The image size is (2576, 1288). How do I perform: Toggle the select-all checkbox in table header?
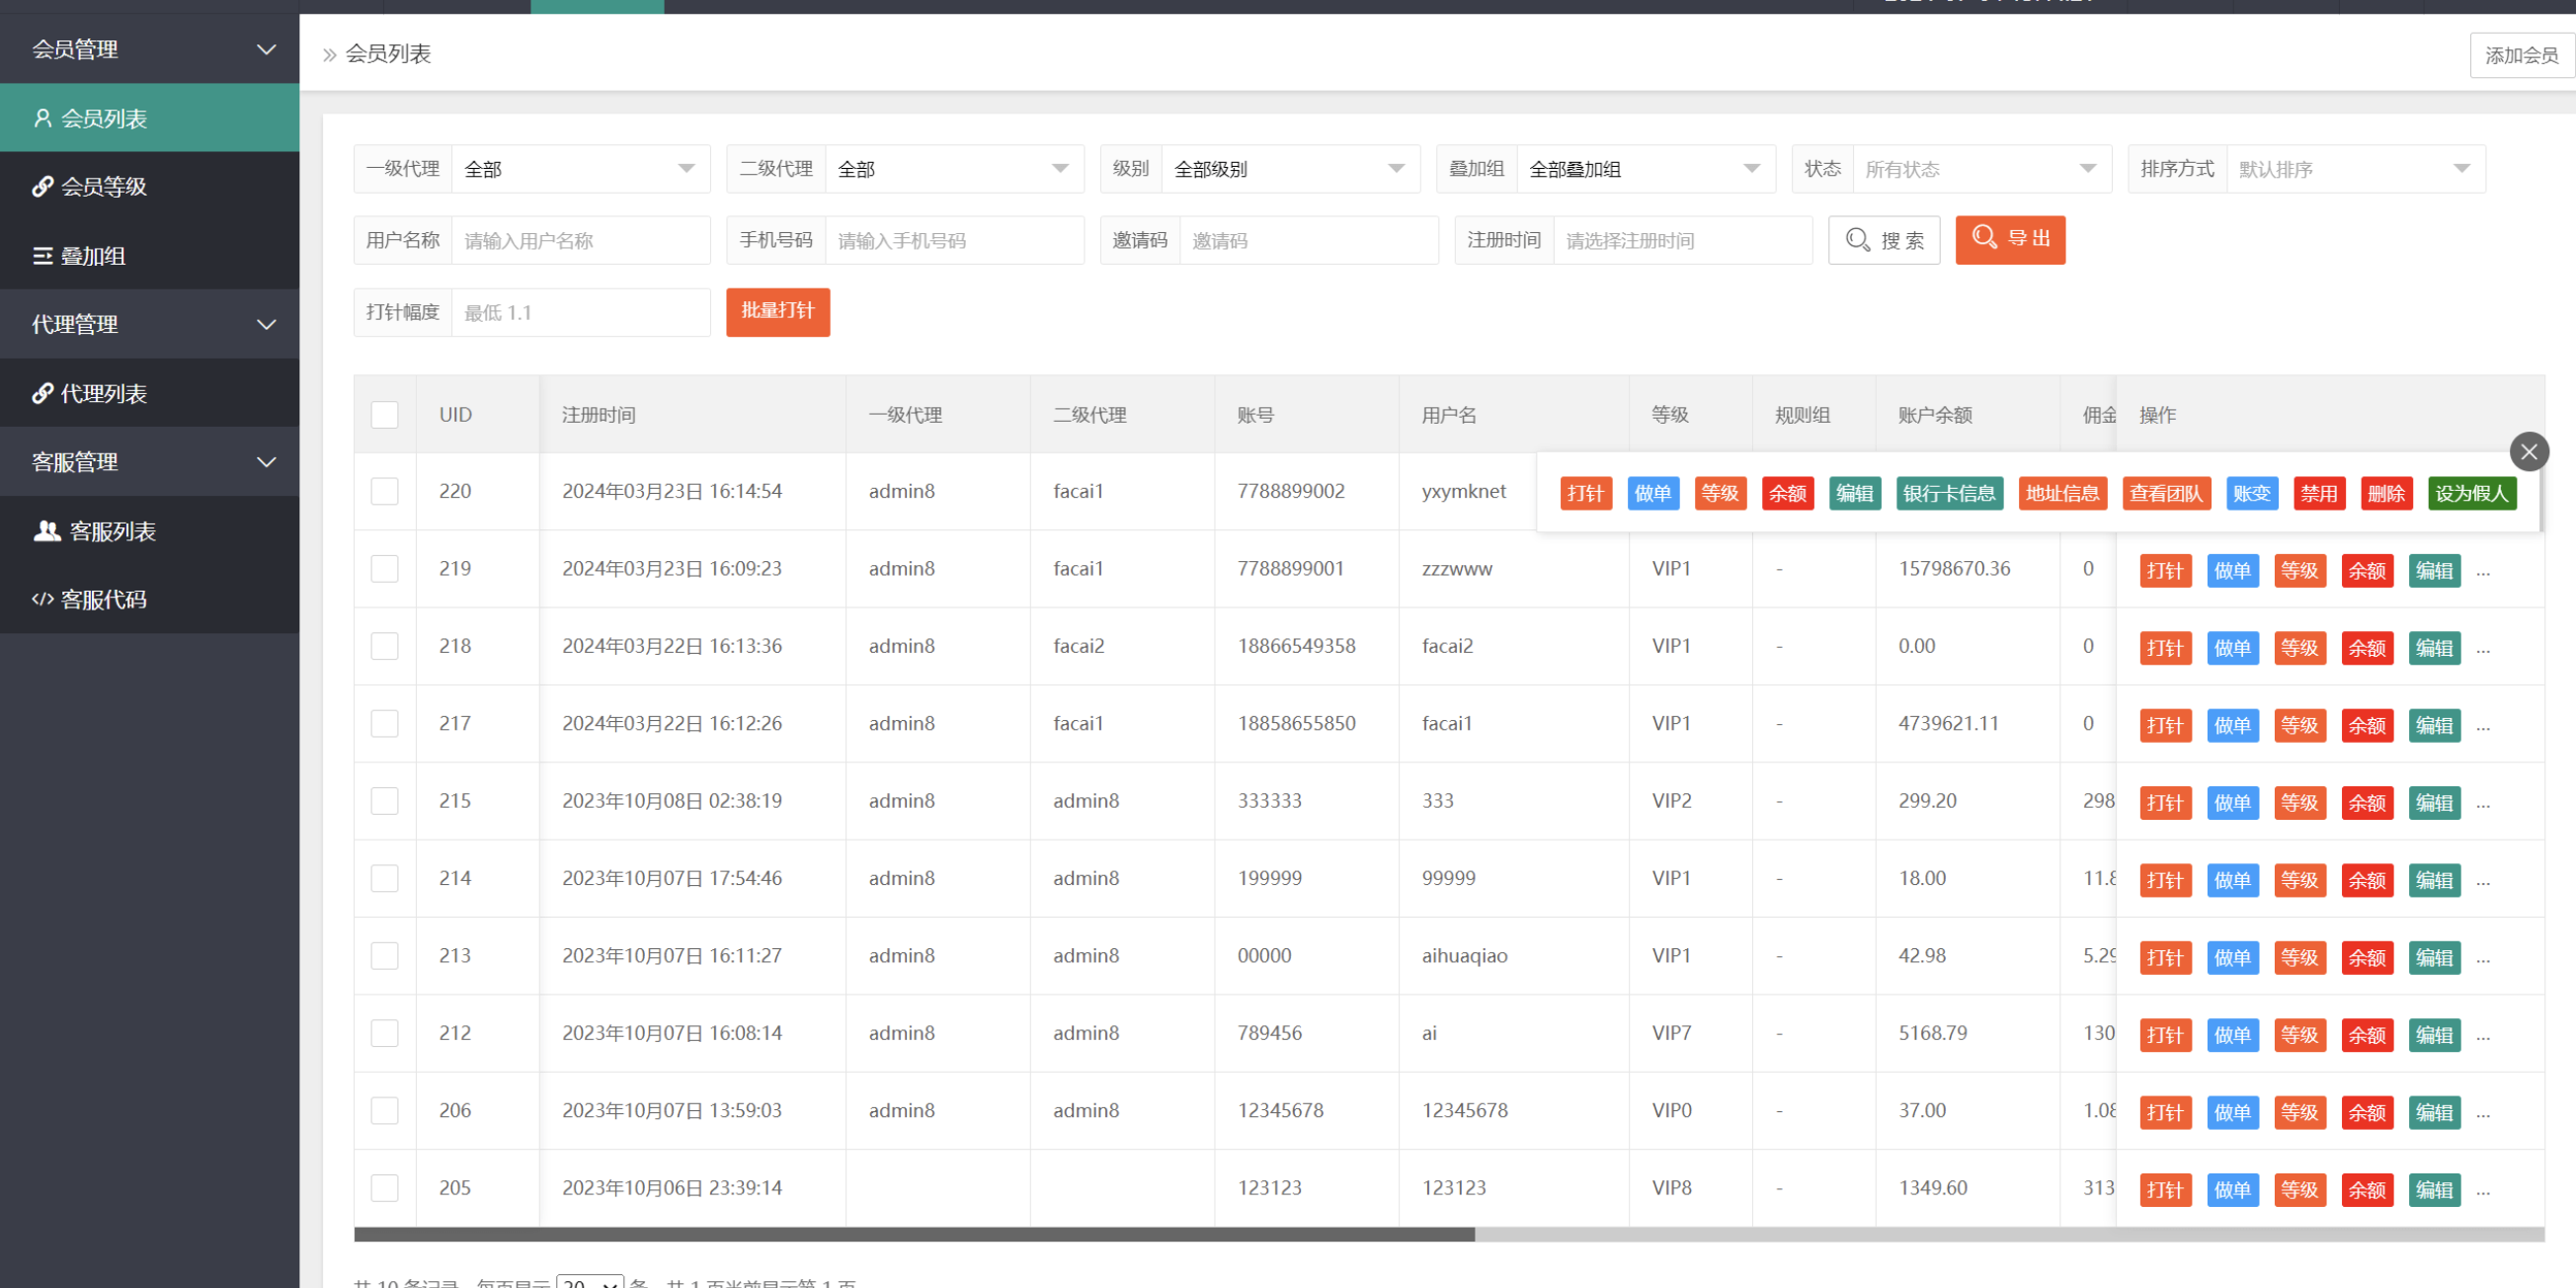click(384, 415)
